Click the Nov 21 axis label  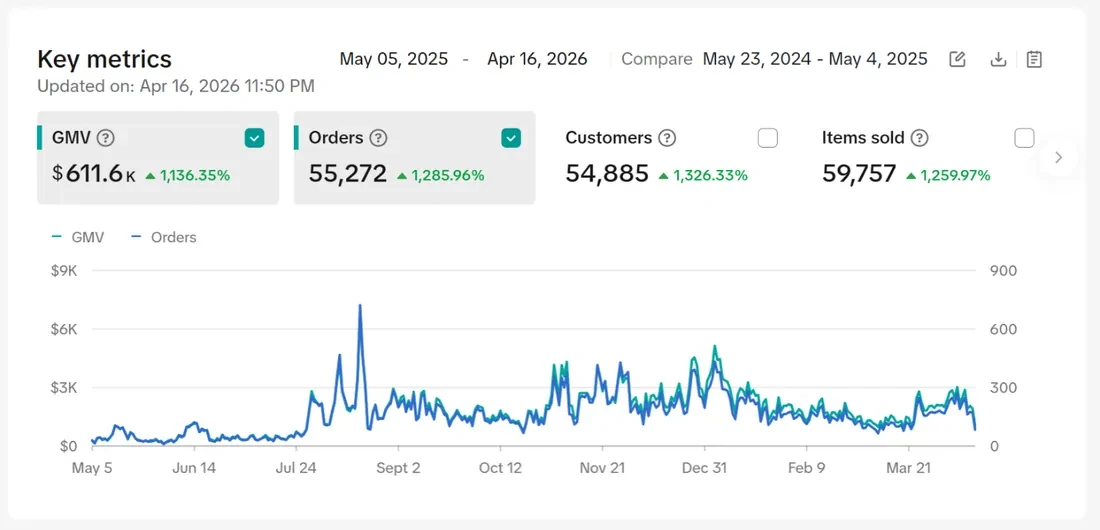click(603, 468)
